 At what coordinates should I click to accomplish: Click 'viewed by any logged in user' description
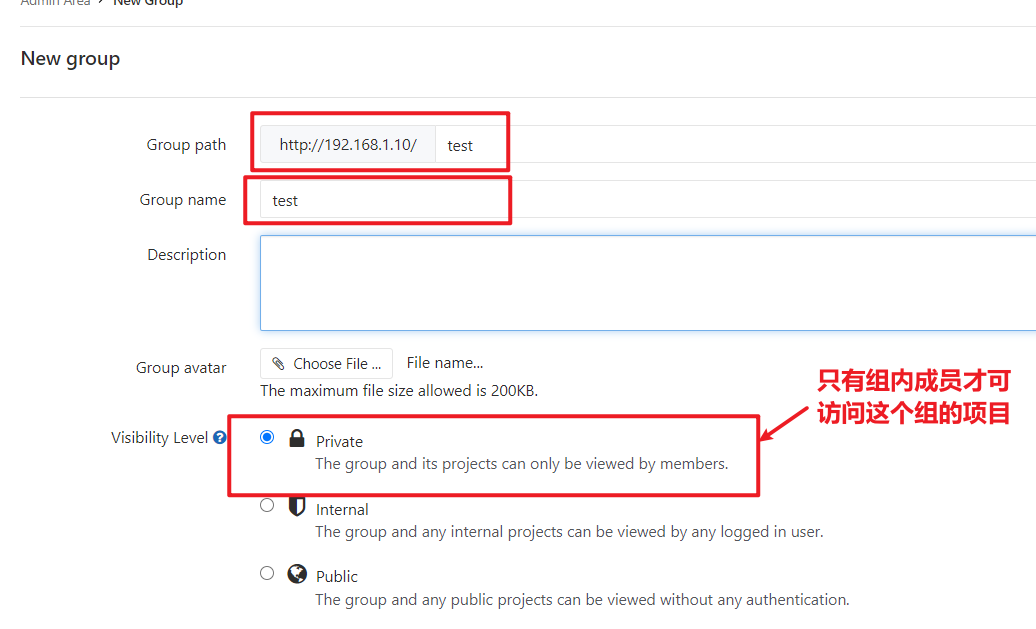(x=570, y=532)
